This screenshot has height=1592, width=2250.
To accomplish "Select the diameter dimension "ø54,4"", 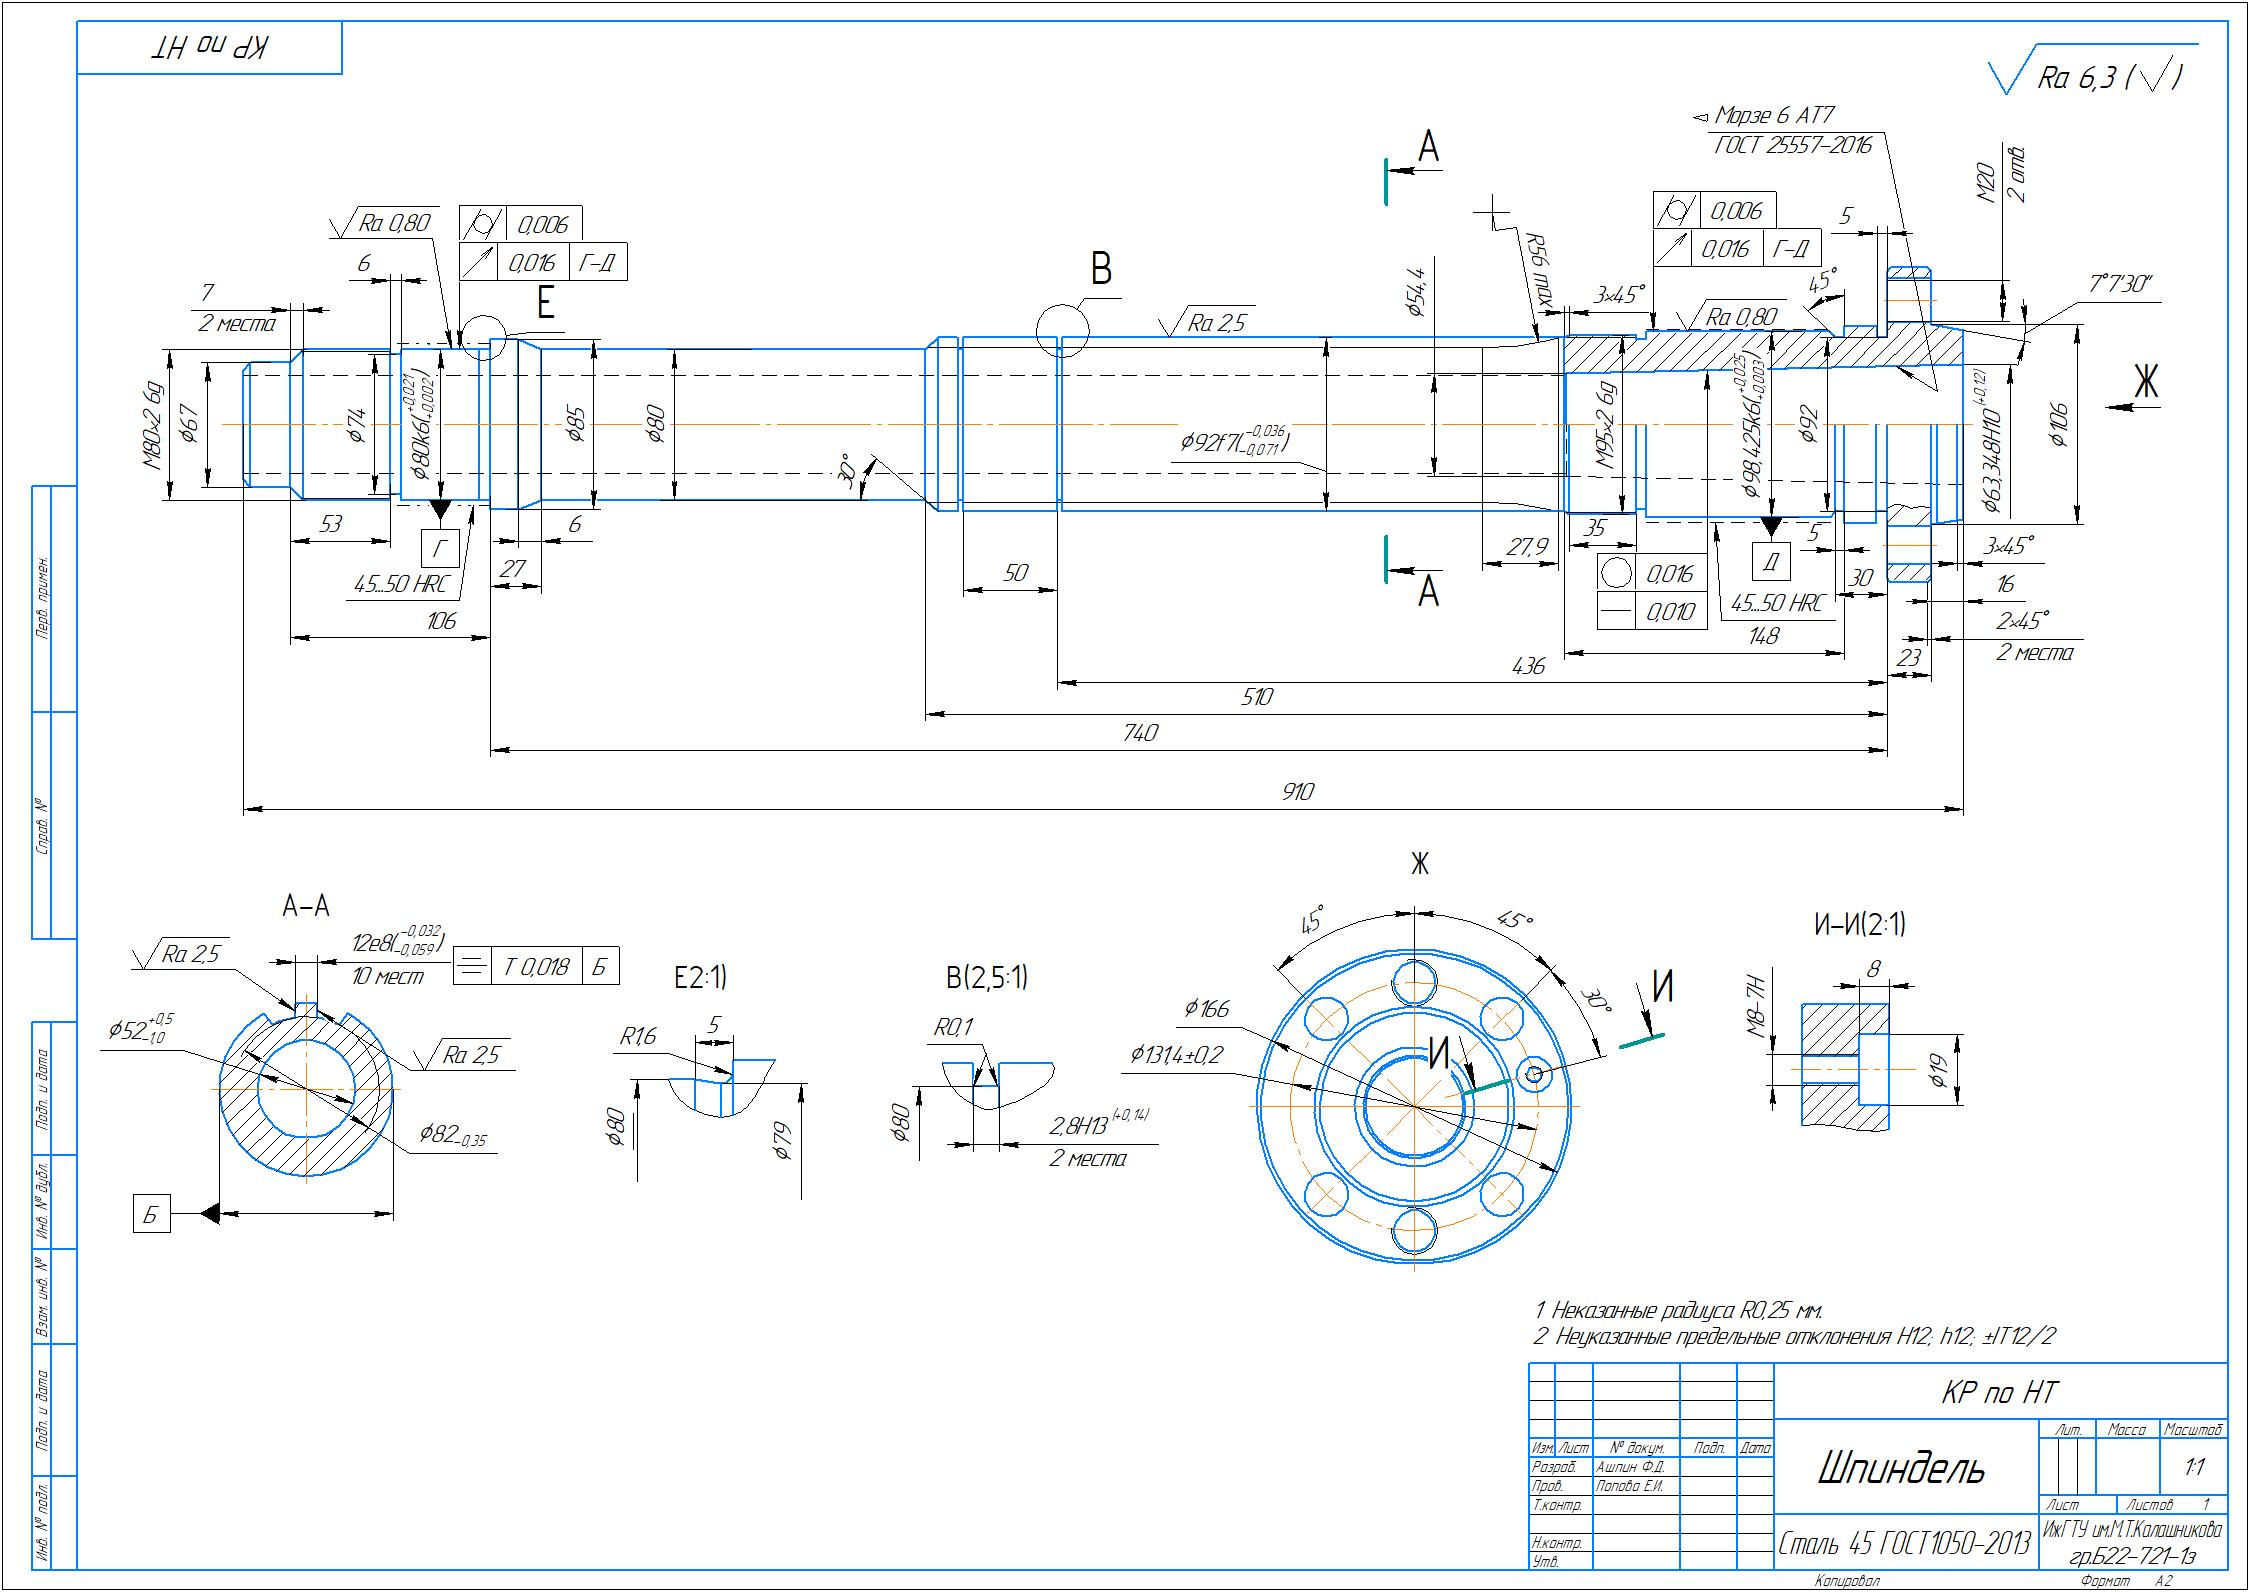I will [x=1414, y=293].
